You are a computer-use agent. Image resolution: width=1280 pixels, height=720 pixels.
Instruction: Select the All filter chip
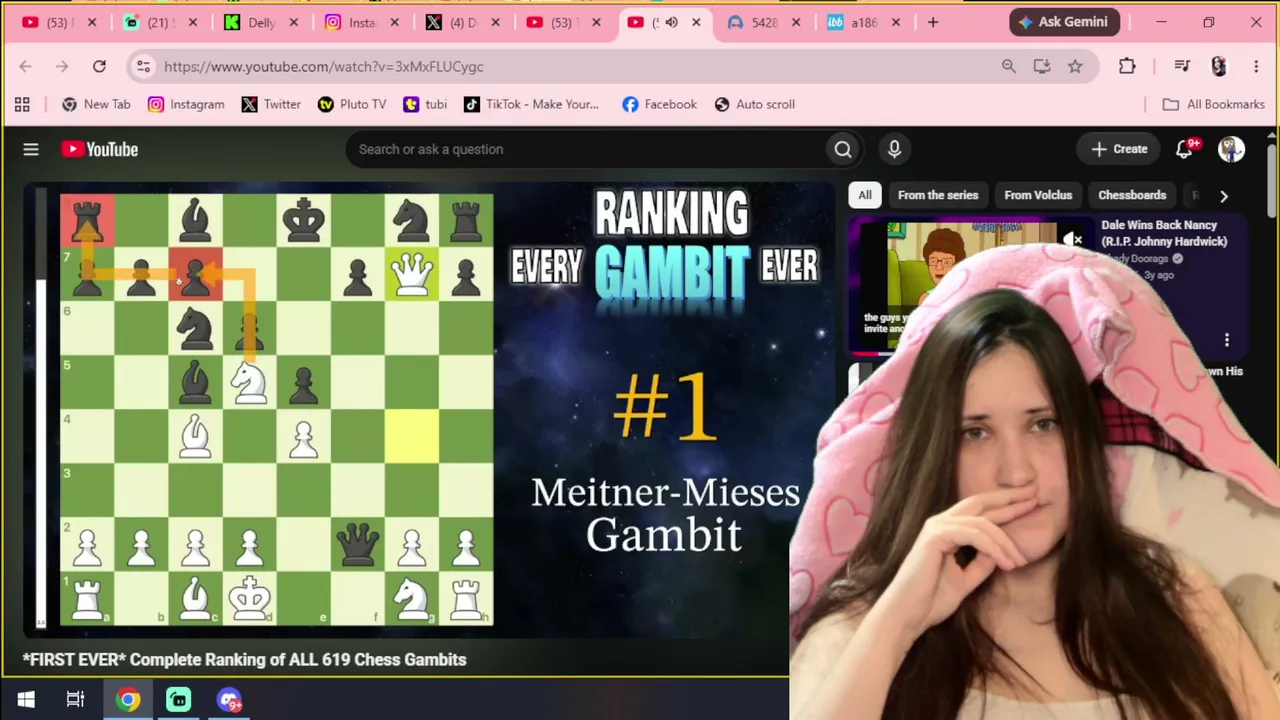[865, 195]
